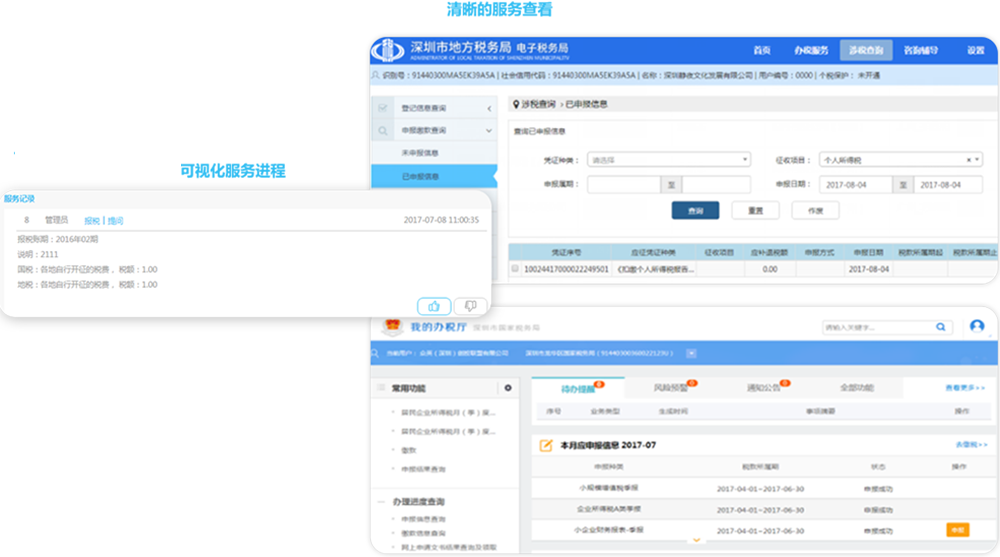The image size is (1000, 557).
Task: Click the 作废 button
Action: 815,211
